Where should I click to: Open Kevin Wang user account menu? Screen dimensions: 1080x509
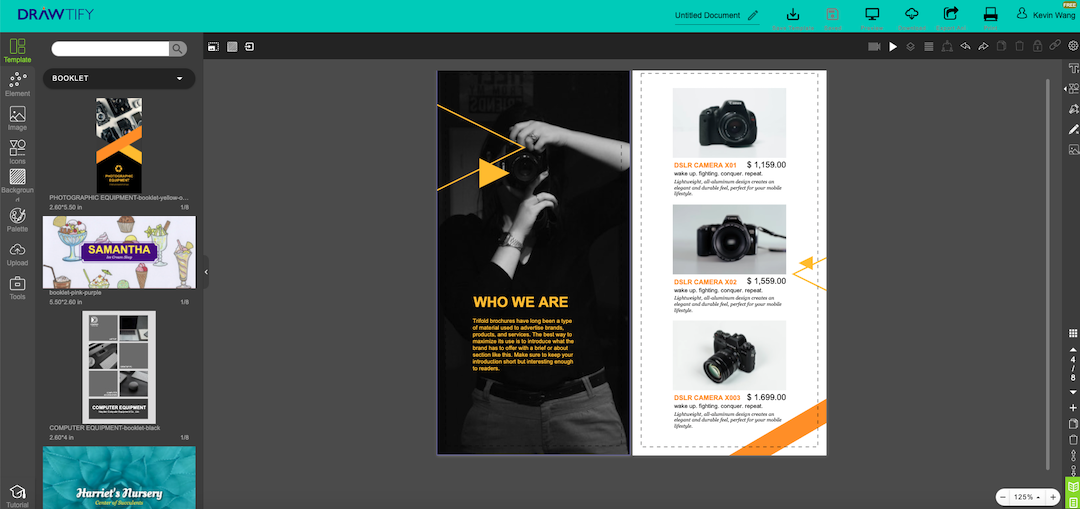click(x=1047, y=14)
